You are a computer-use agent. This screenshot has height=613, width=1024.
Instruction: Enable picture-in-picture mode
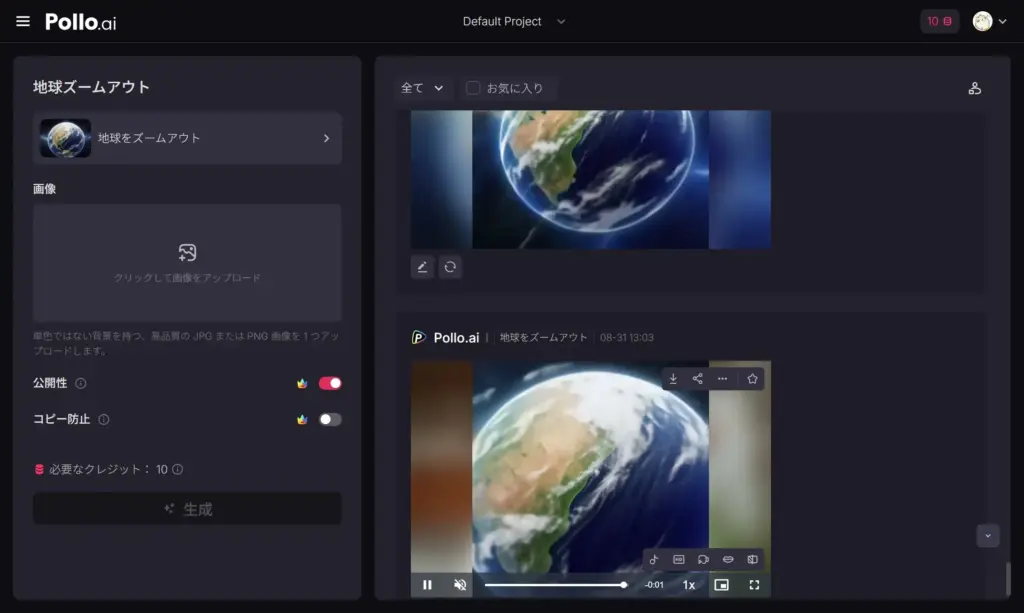[x=722, y=585]
